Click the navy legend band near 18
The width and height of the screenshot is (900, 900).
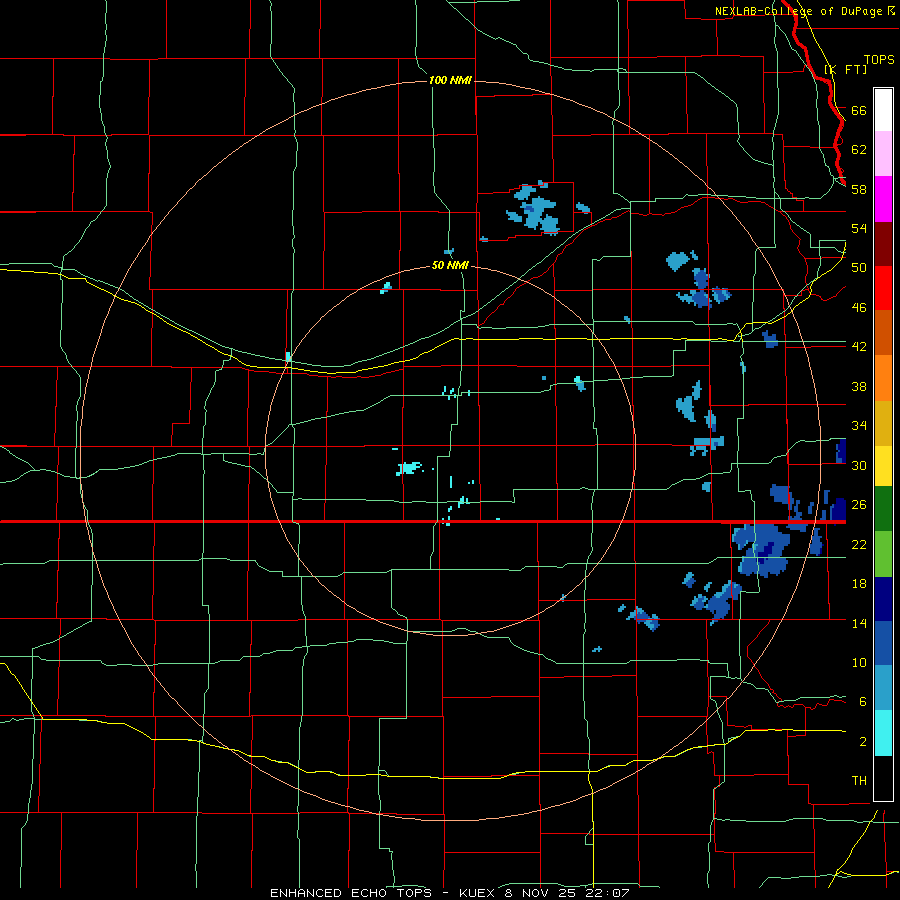[883, 599]
